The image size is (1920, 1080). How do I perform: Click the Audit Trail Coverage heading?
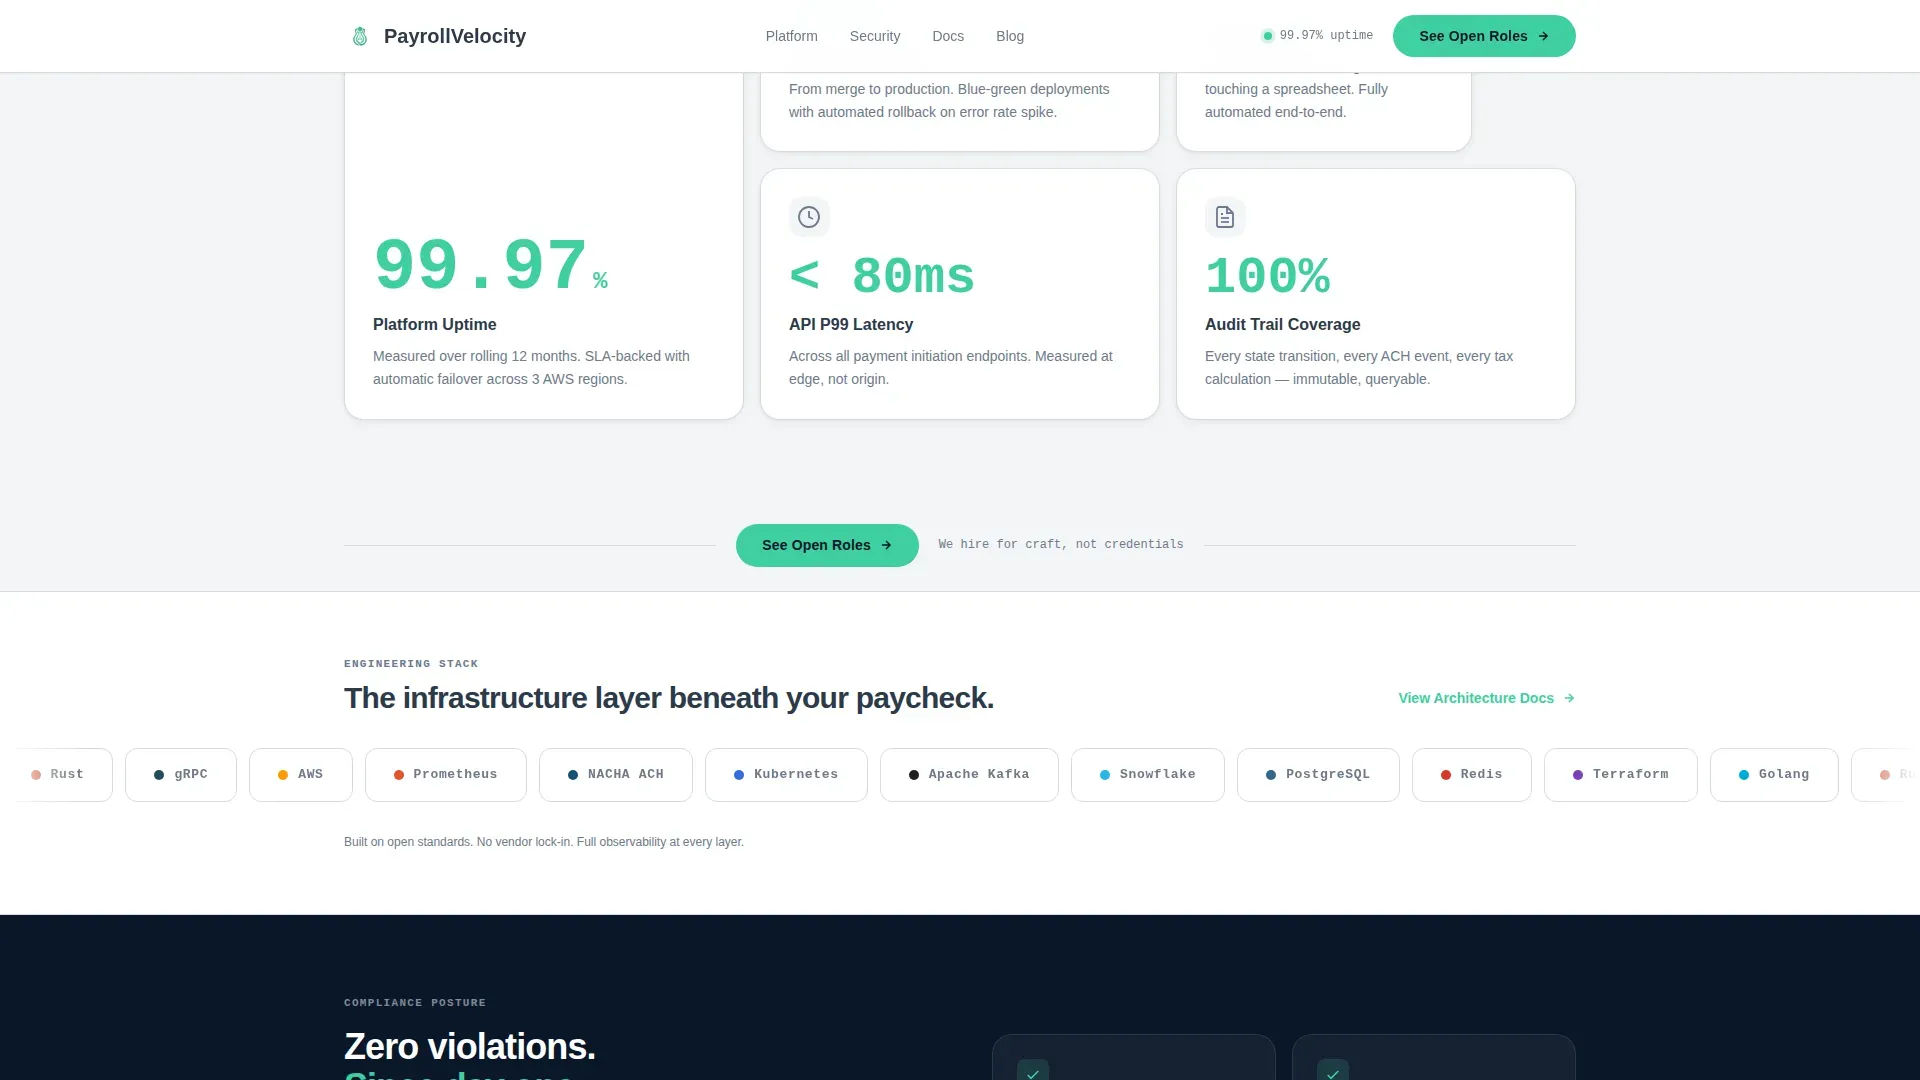(1282, 325)
